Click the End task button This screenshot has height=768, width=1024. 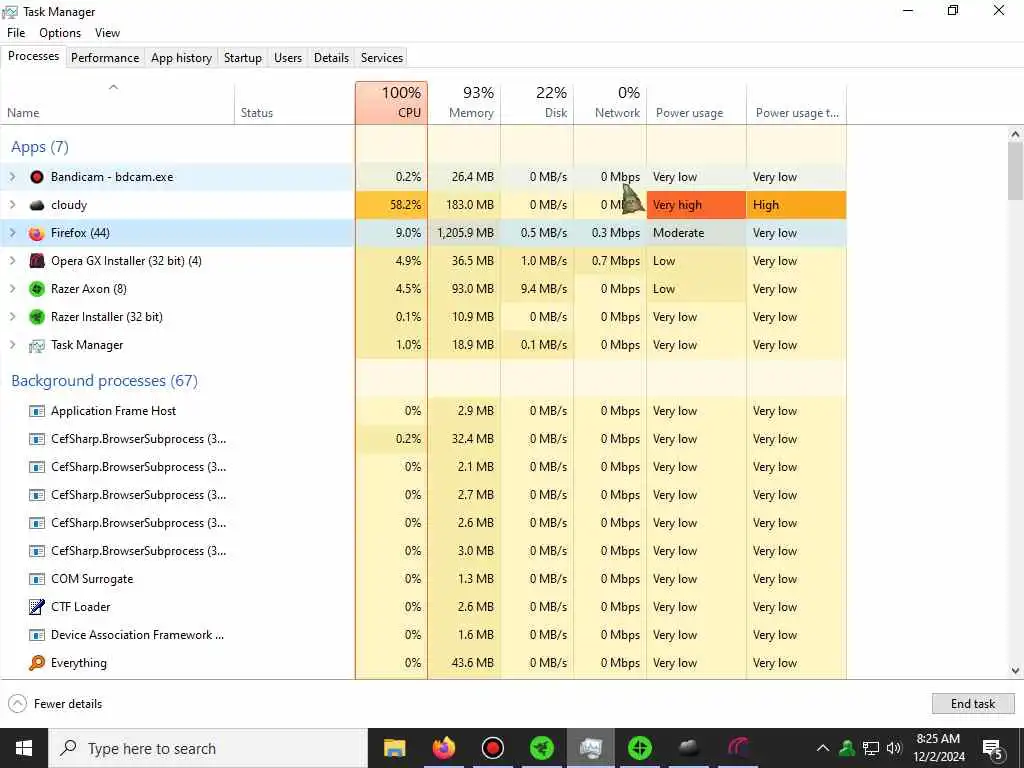973,703
